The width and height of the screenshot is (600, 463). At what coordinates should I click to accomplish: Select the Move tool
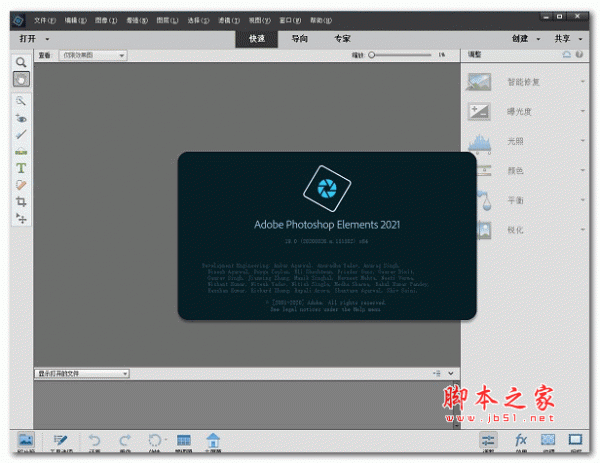(x=21, y=218)
